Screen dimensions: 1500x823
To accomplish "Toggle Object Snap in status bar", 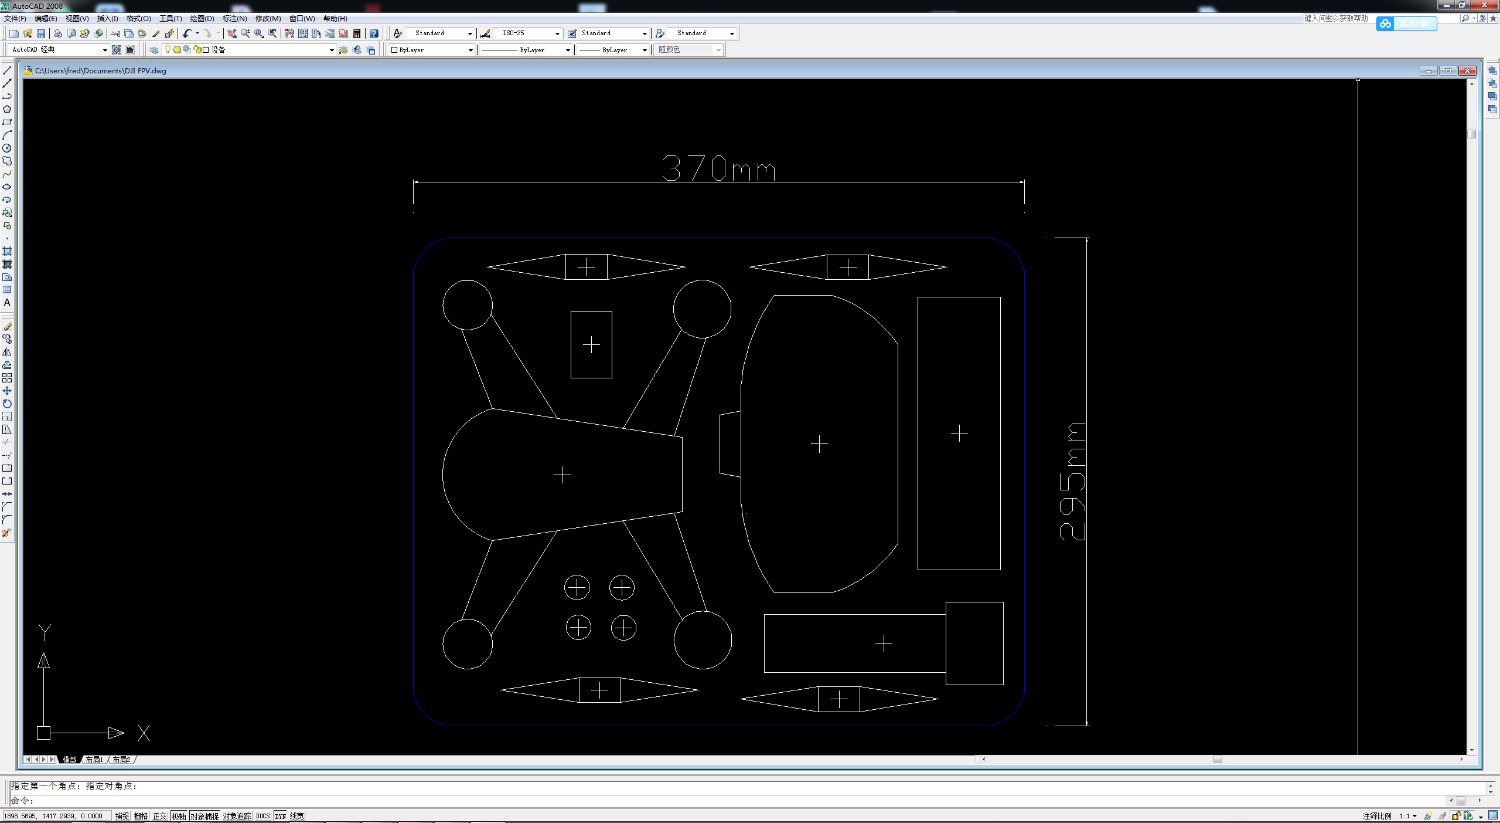I will (x=204, y=816).
